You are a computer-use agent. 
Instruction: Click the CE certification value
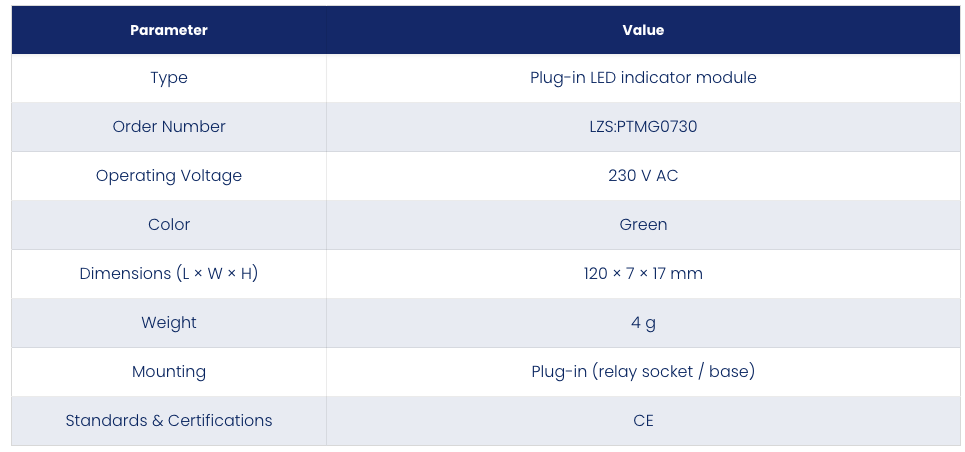(643, 421)
